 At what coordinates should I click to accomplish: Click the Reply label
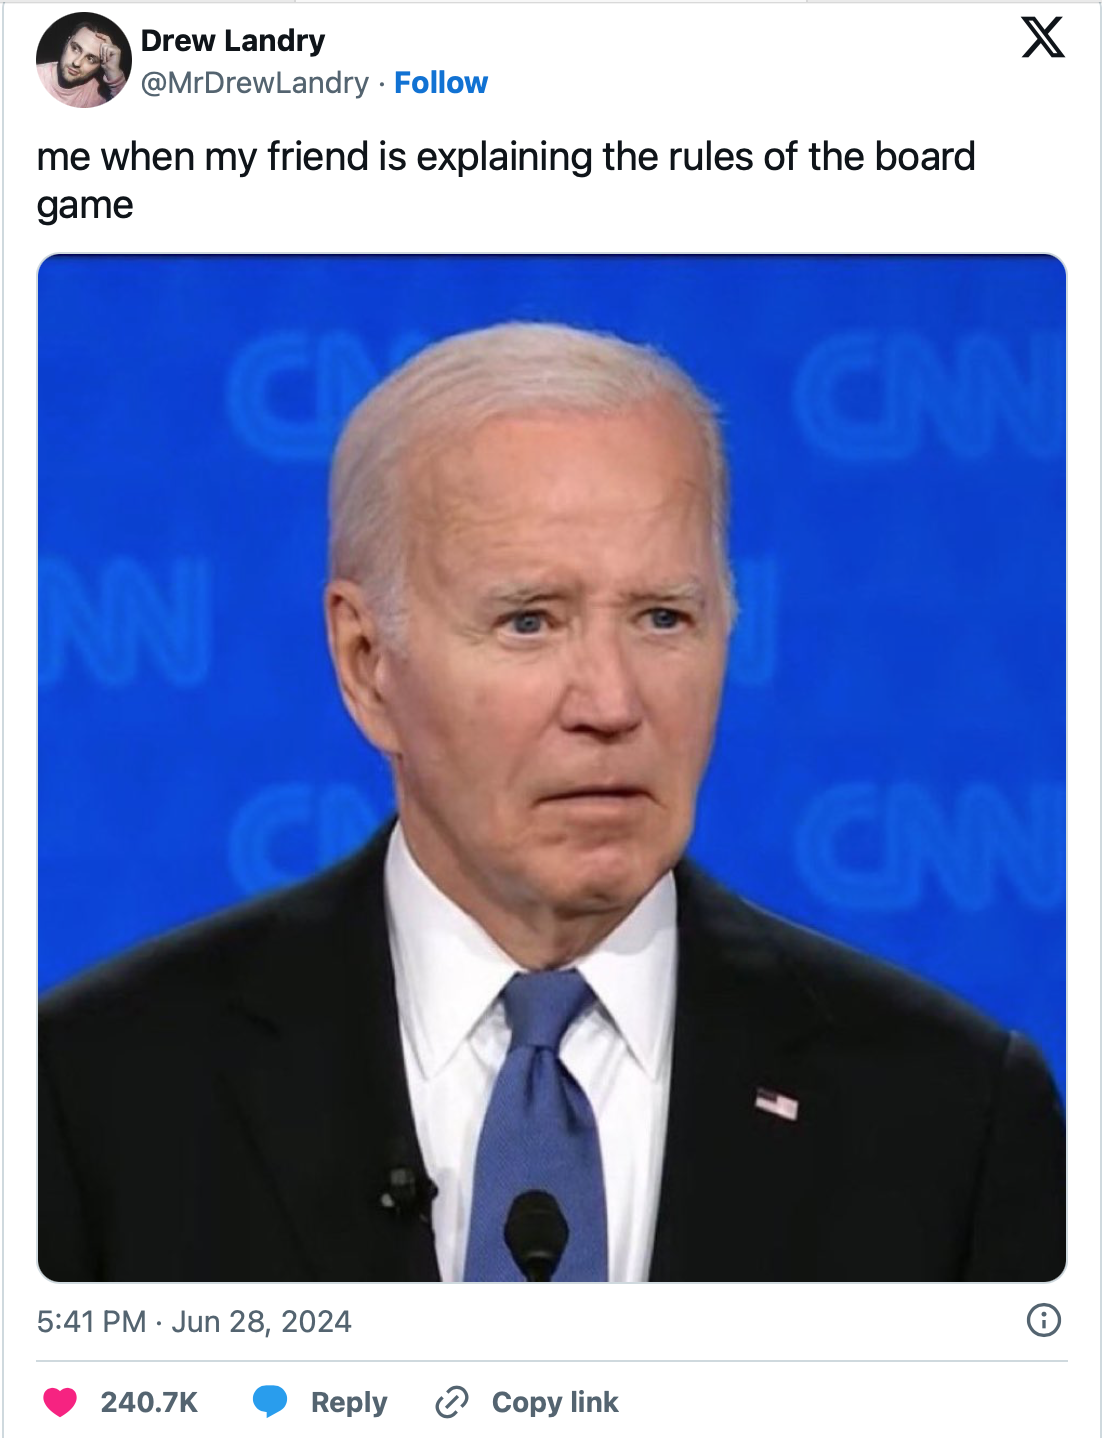point(349,1403)
